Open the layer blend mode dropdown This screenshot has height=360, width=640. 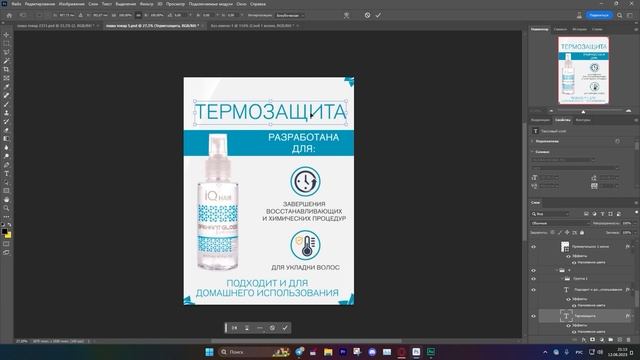point(560,223)
